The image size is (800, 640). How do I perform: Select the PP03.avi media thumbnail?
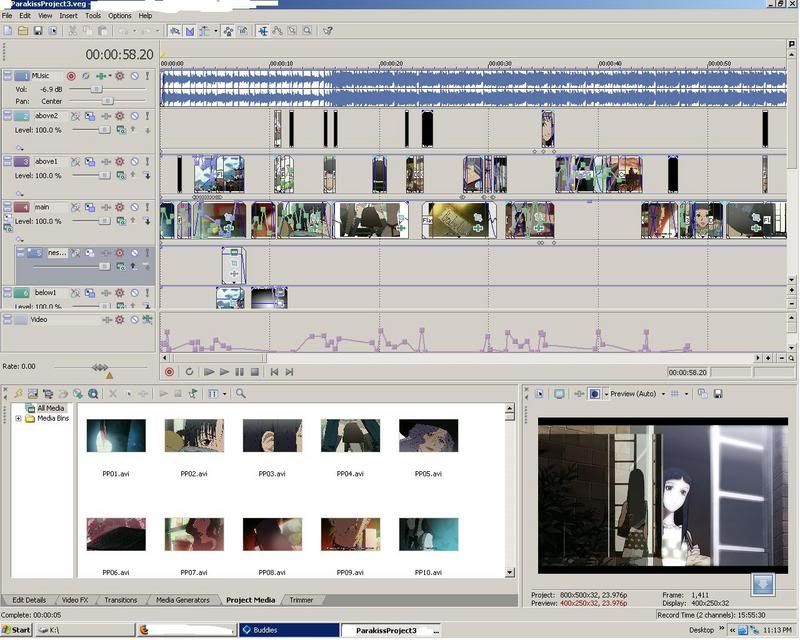(272, 436)
